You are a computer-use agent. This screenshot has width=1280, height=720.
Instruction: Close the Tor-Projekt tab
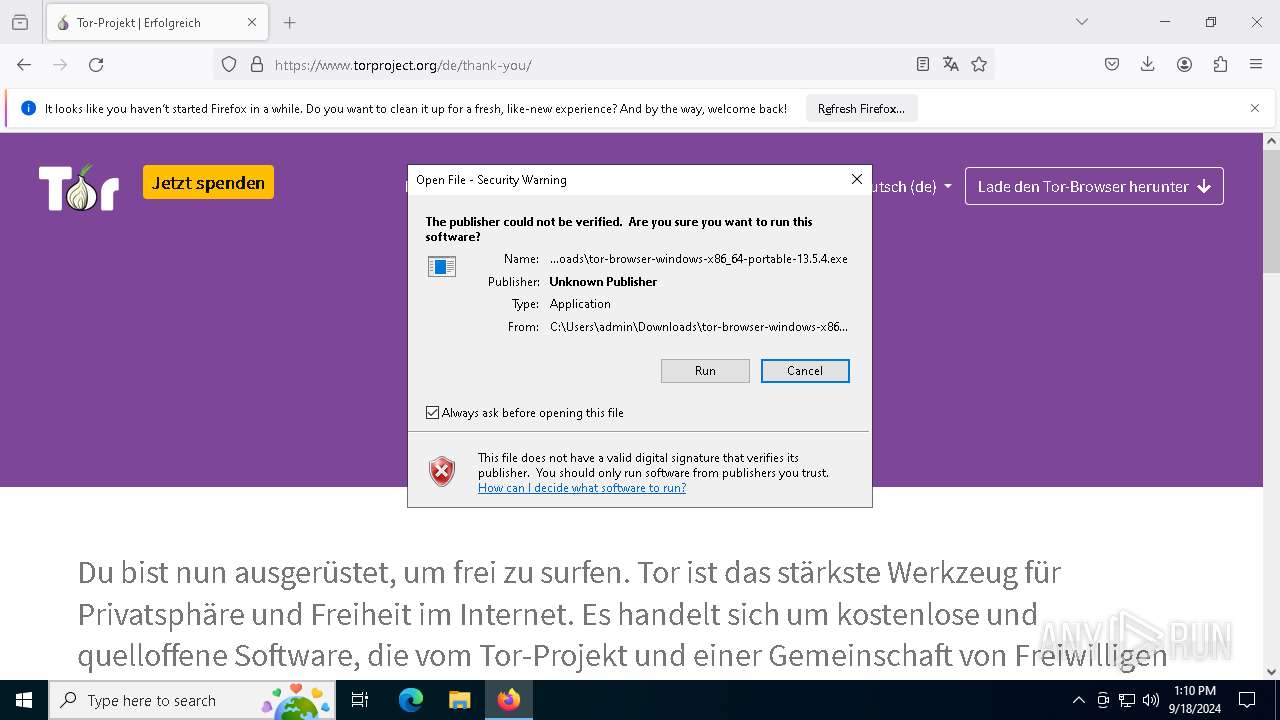point(252,22)
